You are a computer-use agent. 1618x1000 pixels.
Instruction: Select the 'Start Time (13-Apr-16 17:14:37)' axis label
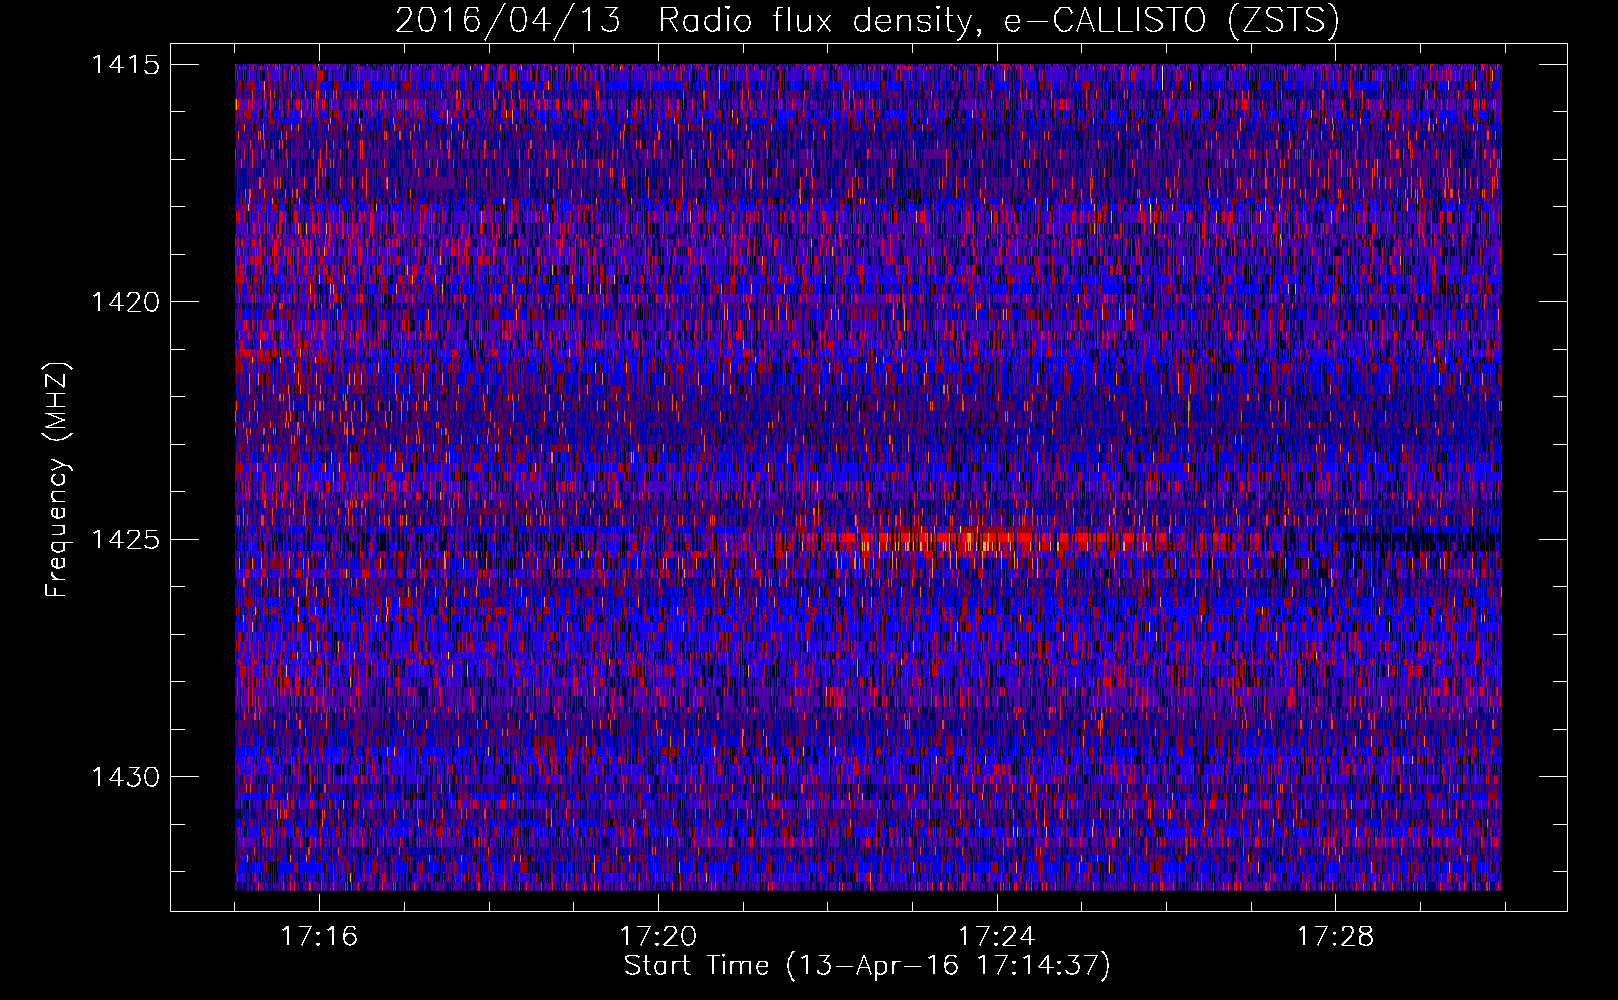click(x=867, y=966)
